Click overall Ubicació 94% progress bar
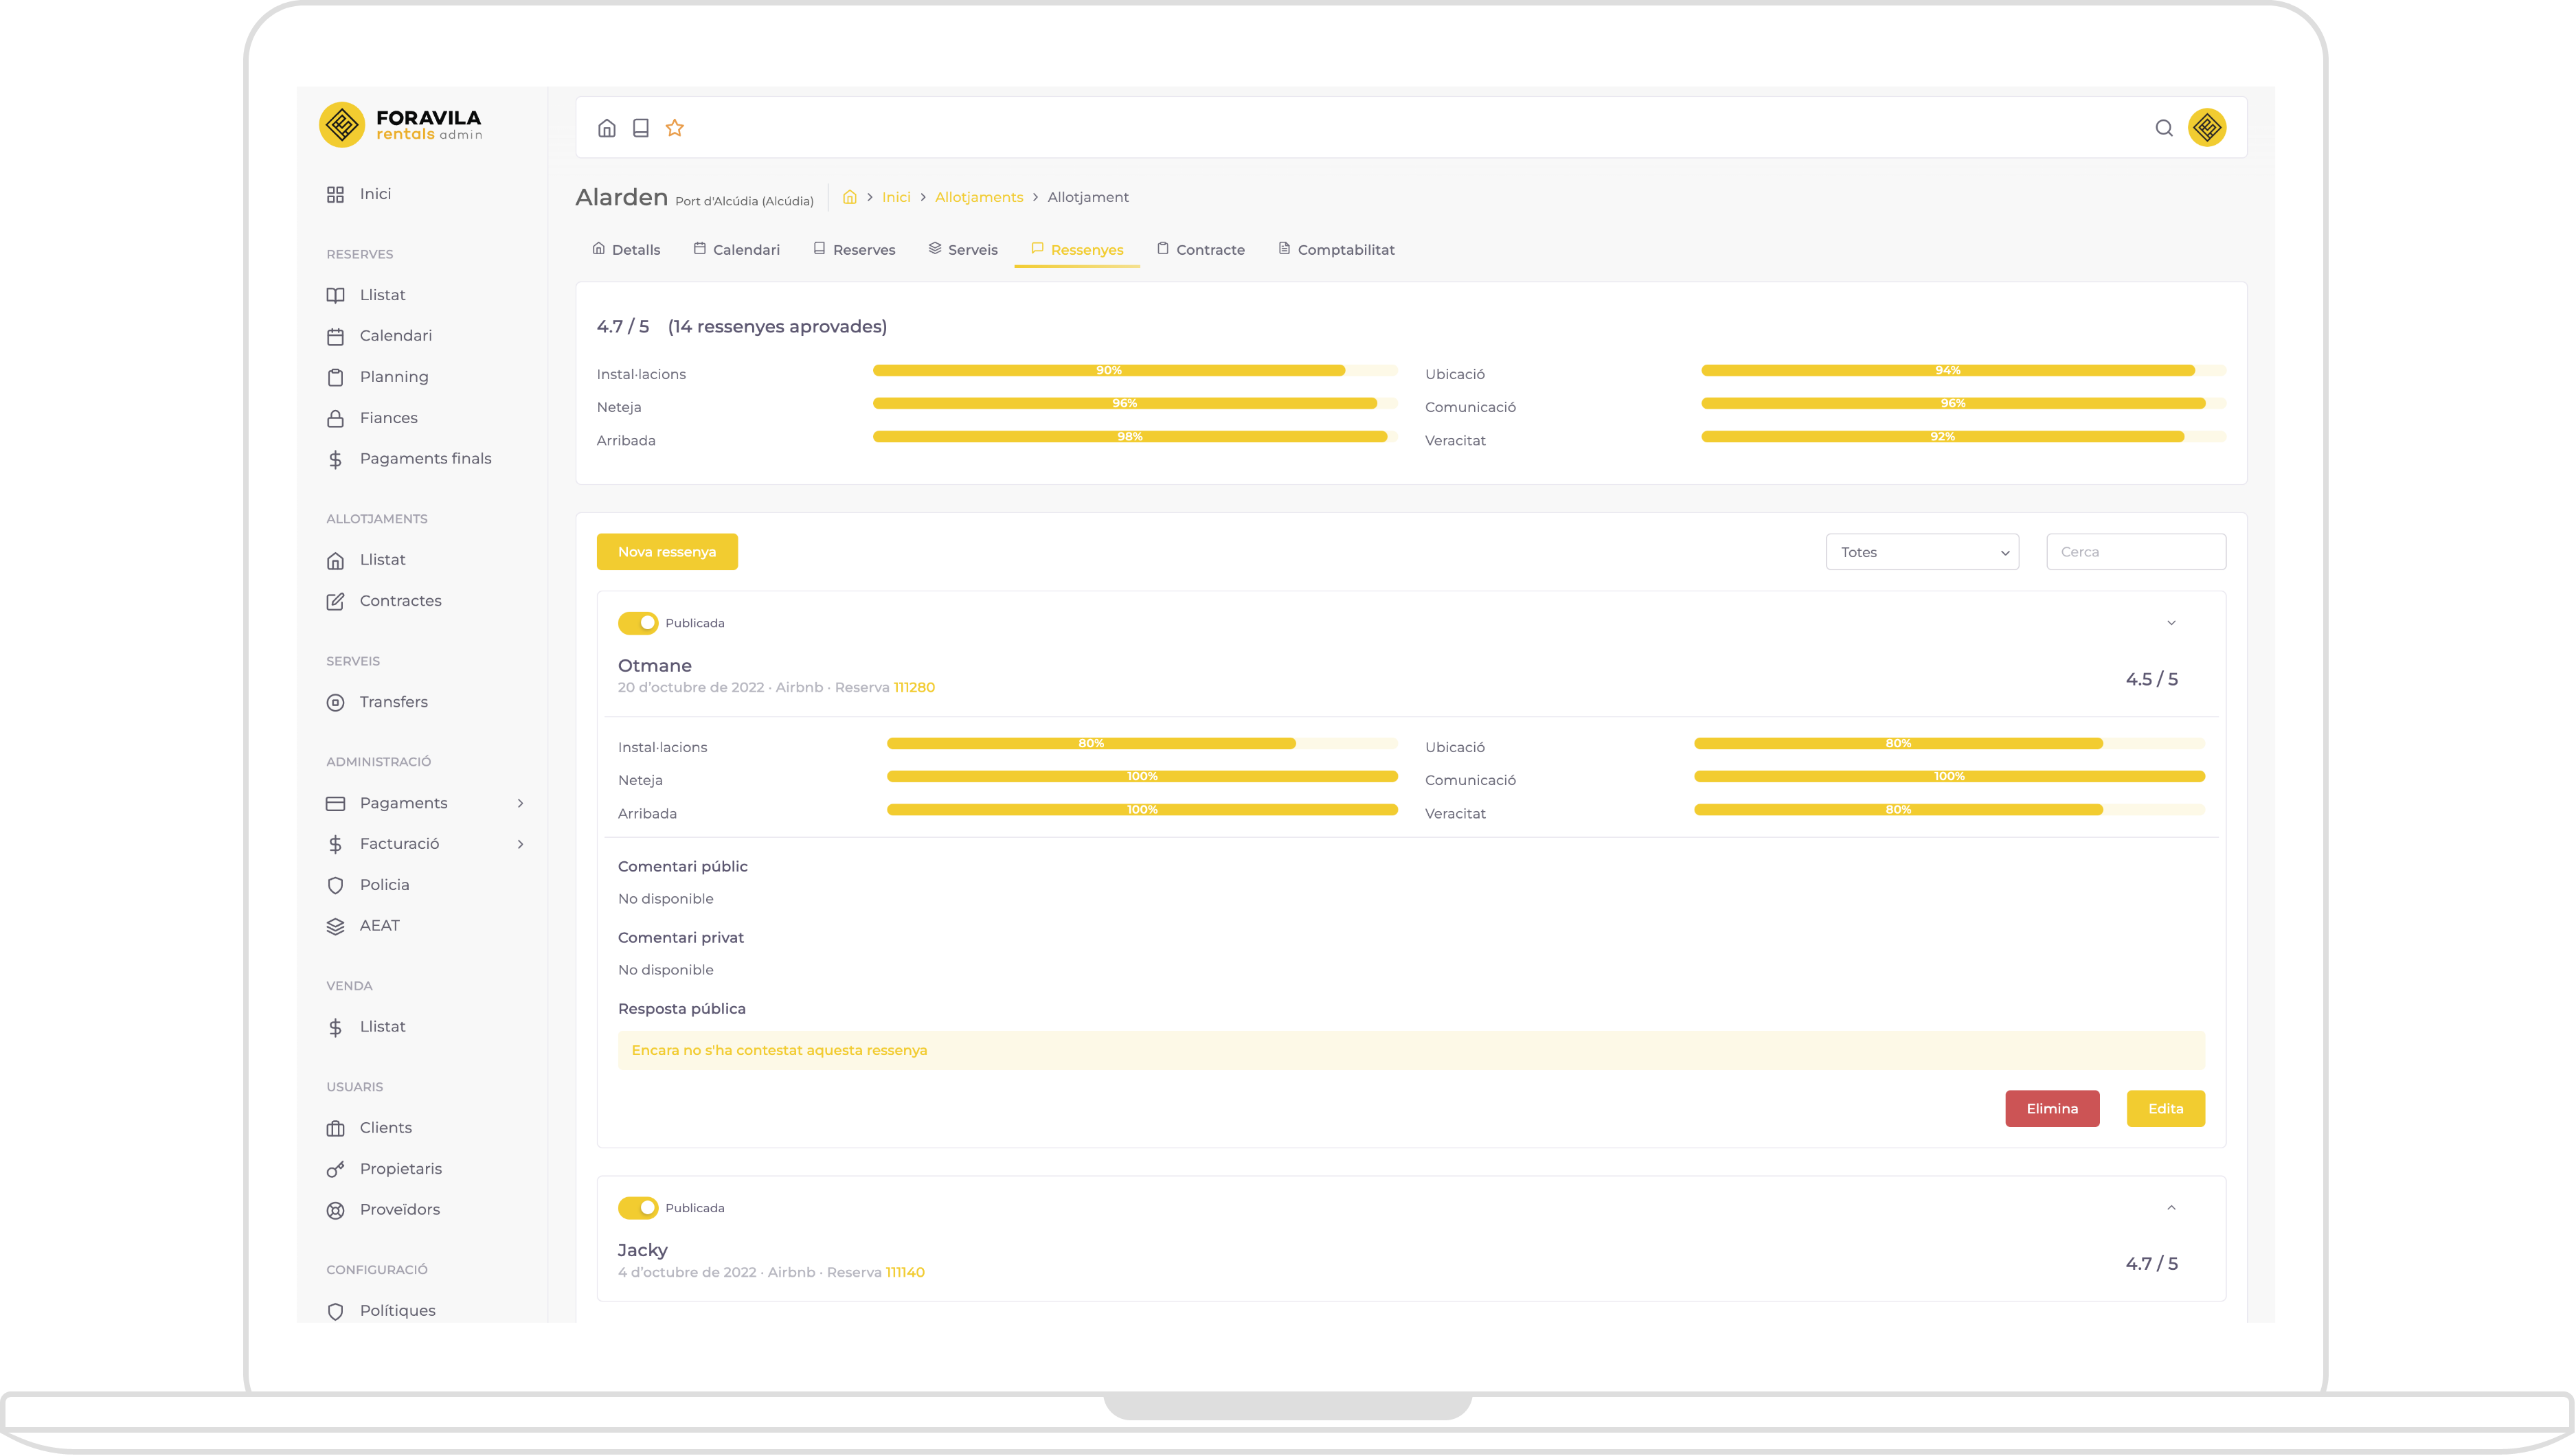 pos(1963,371)
